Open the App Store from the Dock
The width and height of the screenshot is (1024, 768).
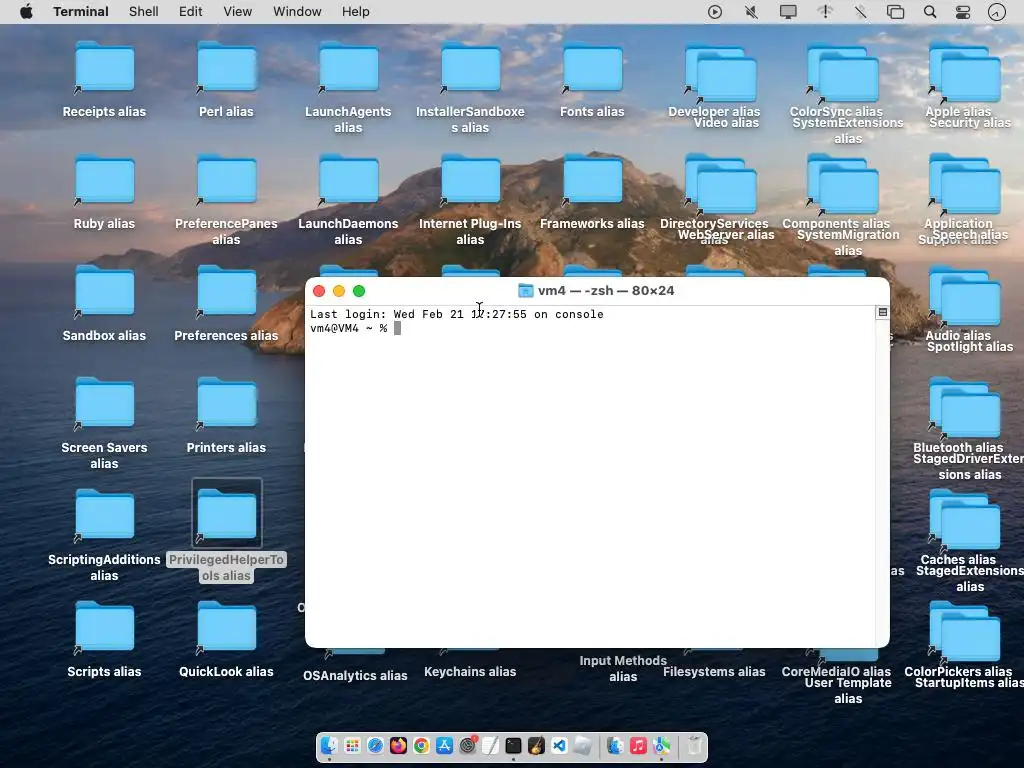click(444, 745)
